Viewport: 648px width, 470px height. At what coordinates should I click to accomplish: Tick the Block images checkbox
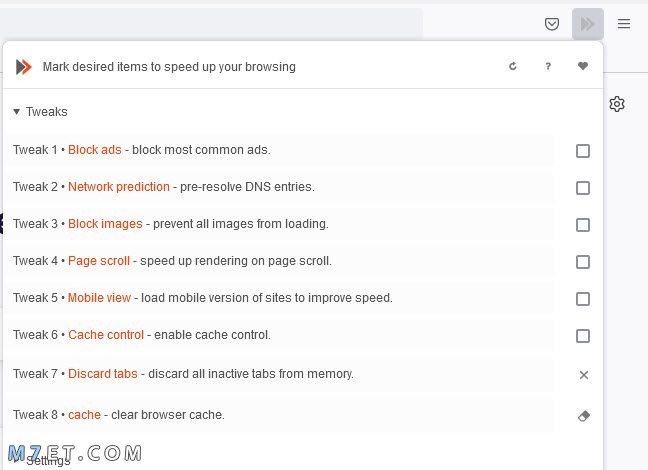[583, 225]
